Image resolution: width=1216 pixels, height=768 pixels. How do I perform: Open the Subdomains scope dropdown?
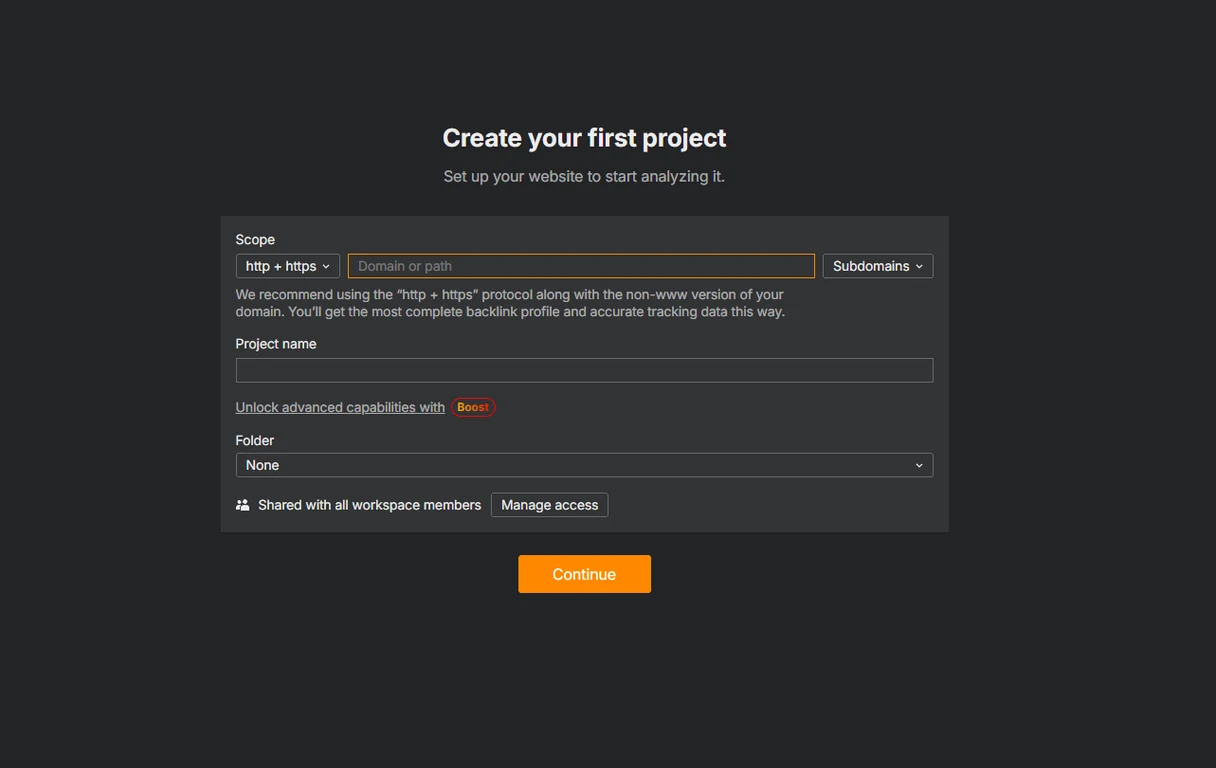click(x=878, y=266)
